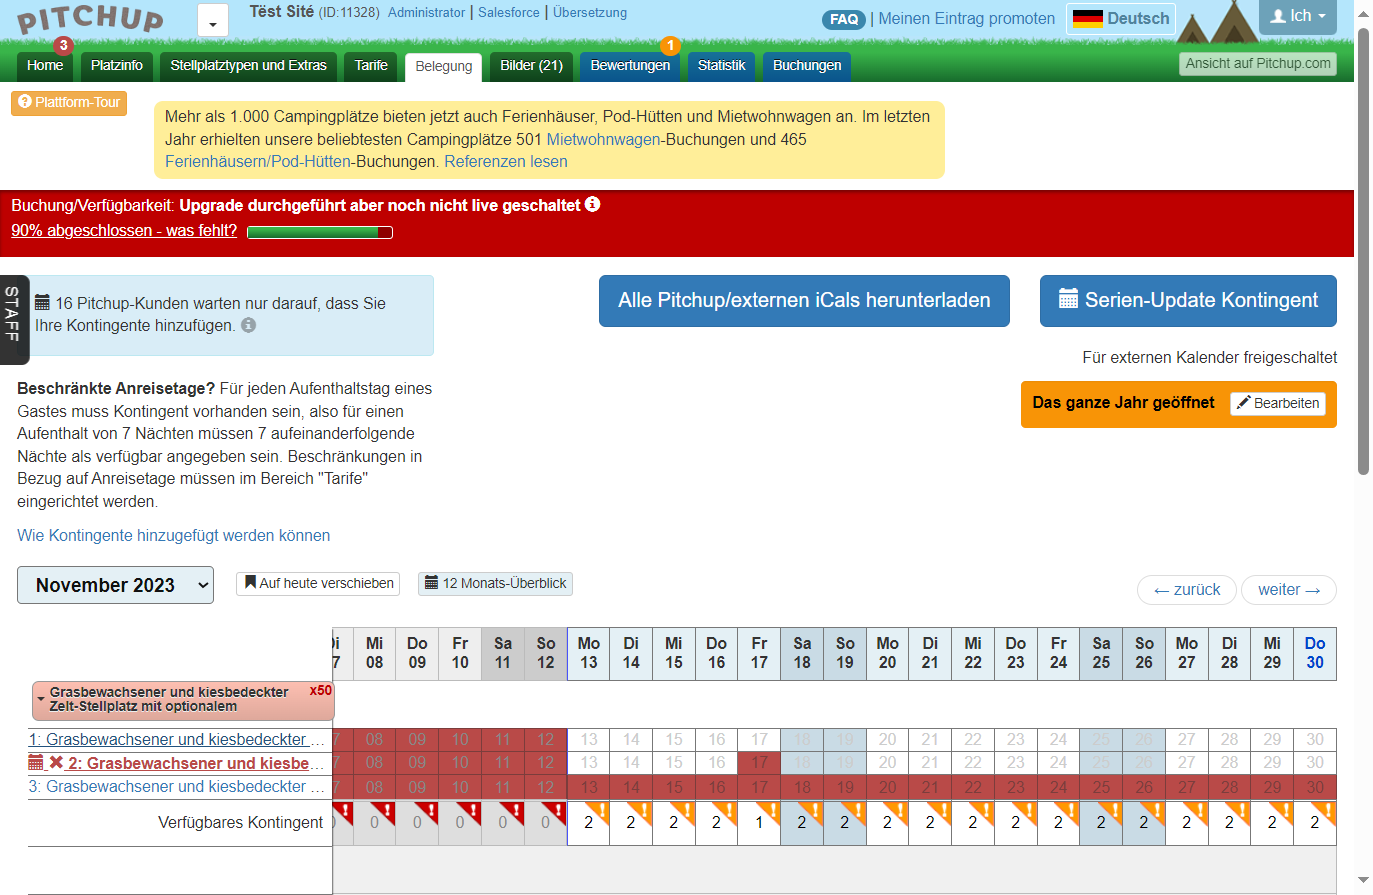
Task: Go back with the zurück button
Action: pyautogui.click(x=1187, y=590)
